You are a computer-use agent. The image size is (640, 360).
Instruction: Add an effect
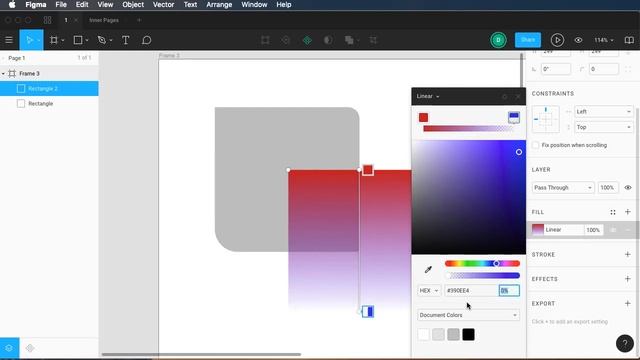point(628,279)
